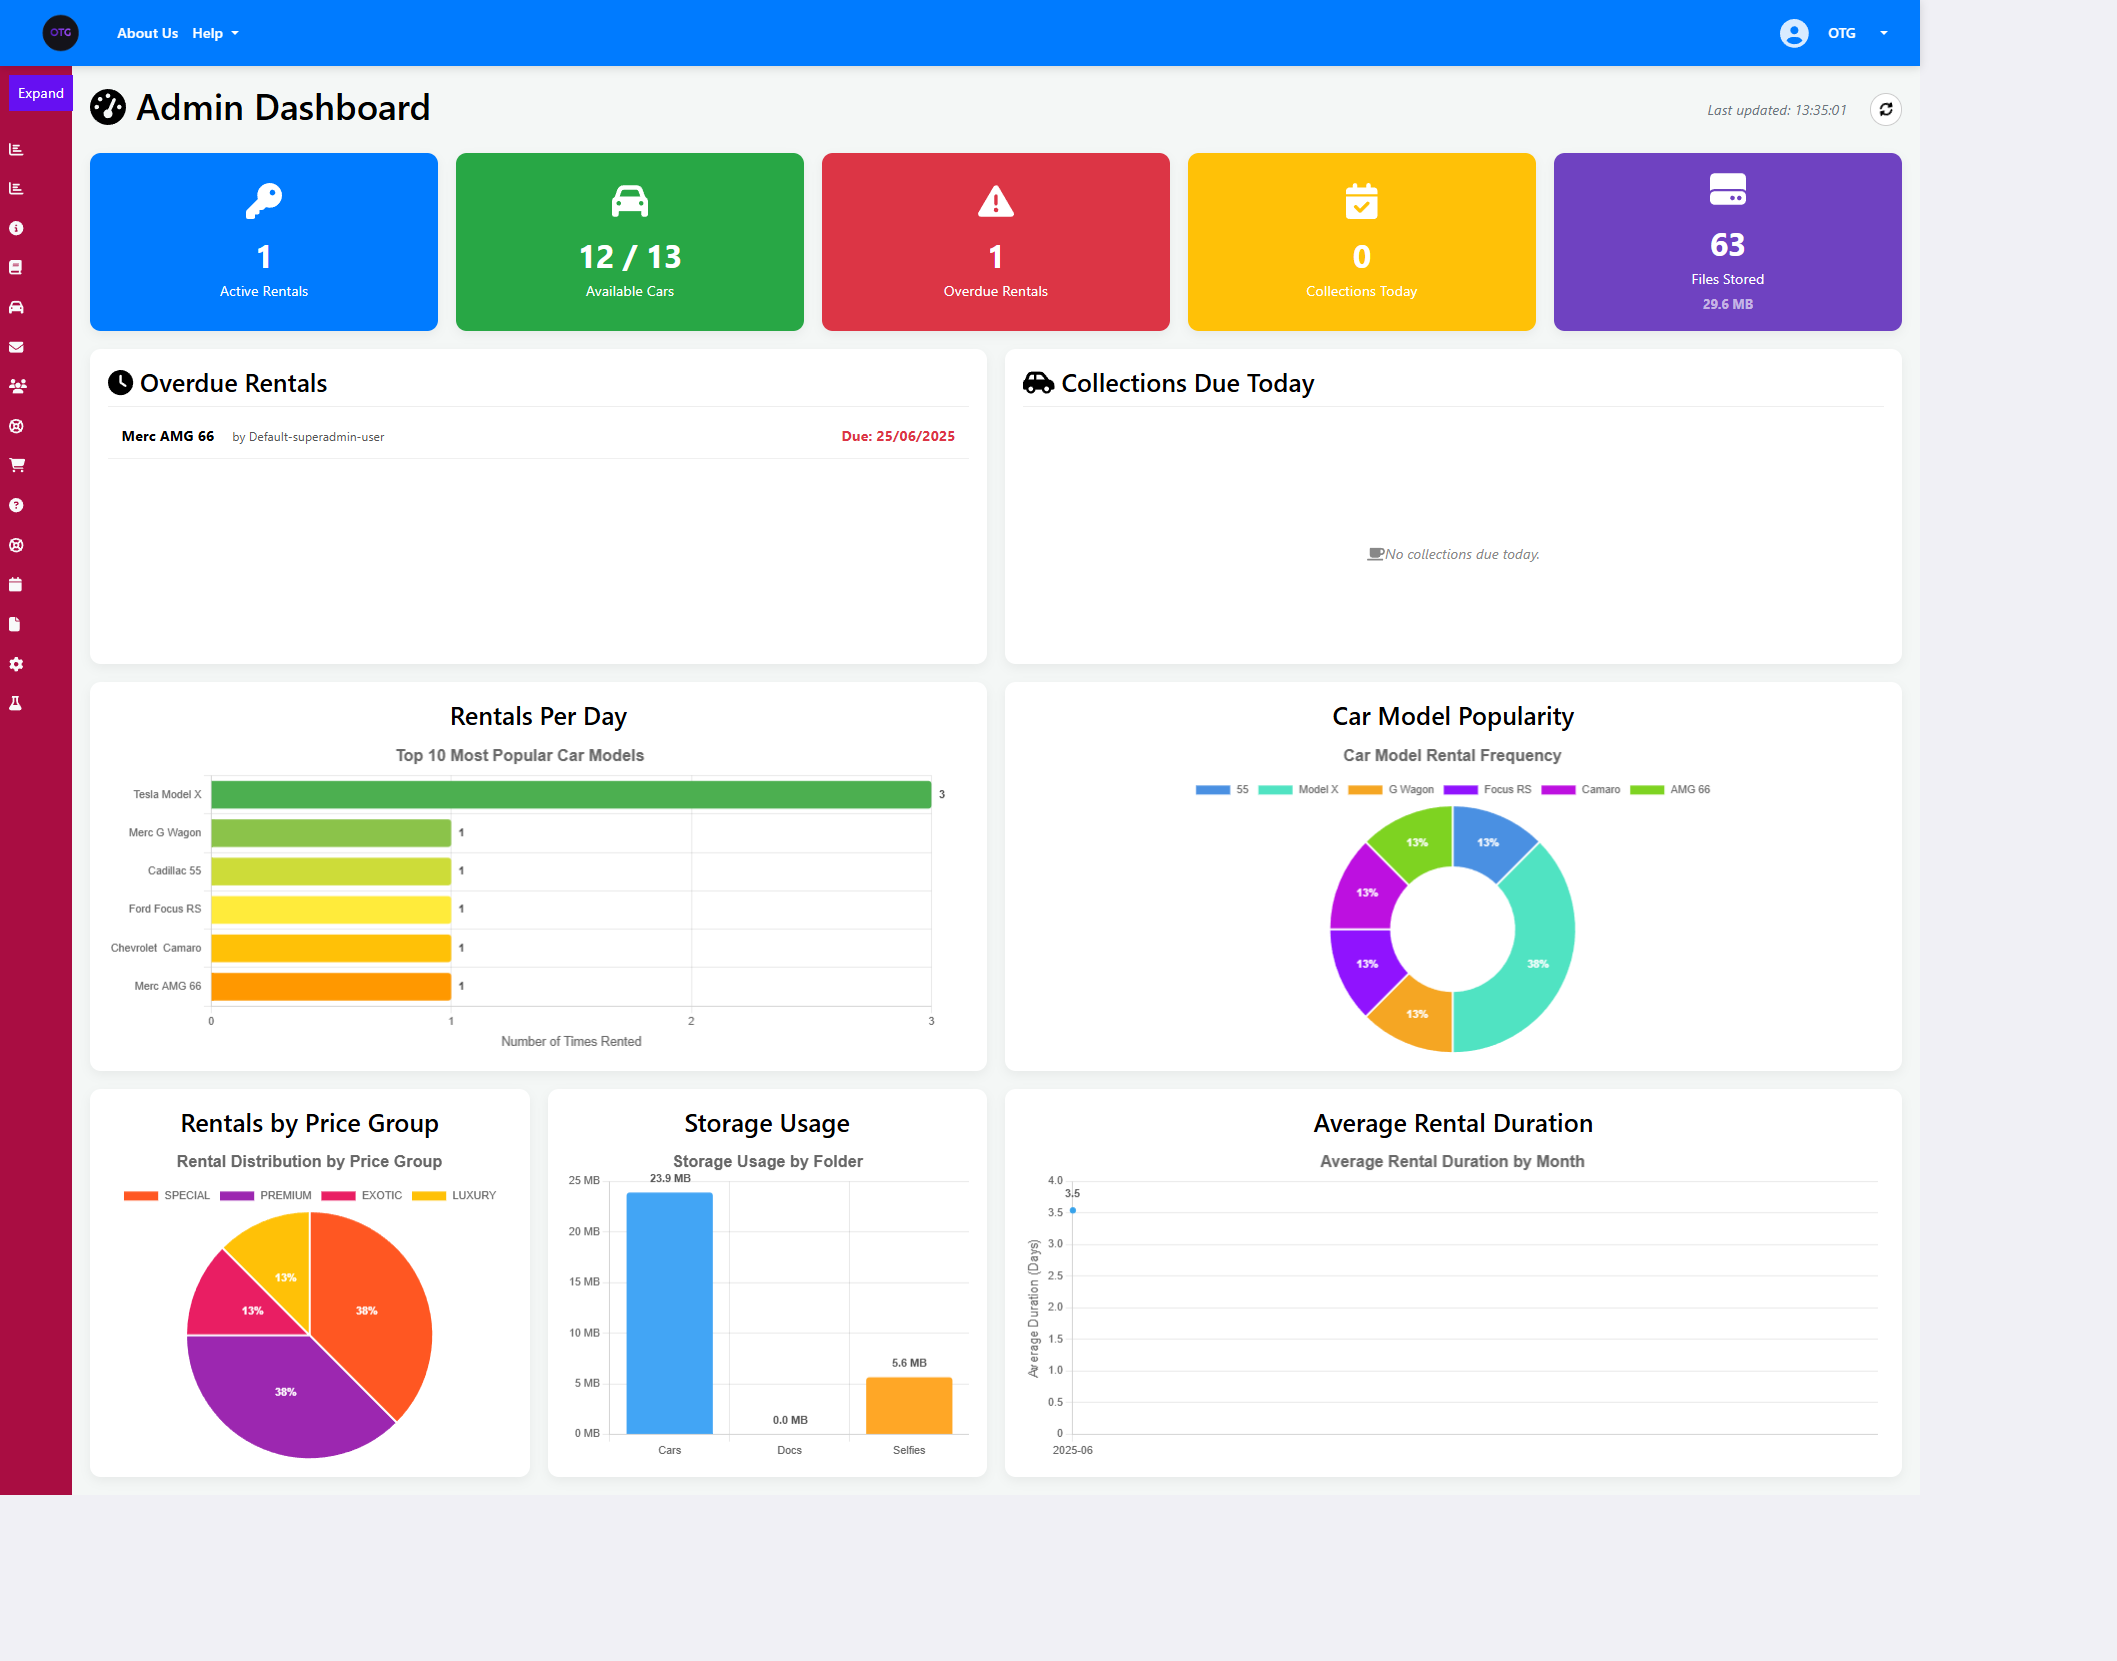Click the OTG username label
2117x1661 pixels.
click(1841, 33)
